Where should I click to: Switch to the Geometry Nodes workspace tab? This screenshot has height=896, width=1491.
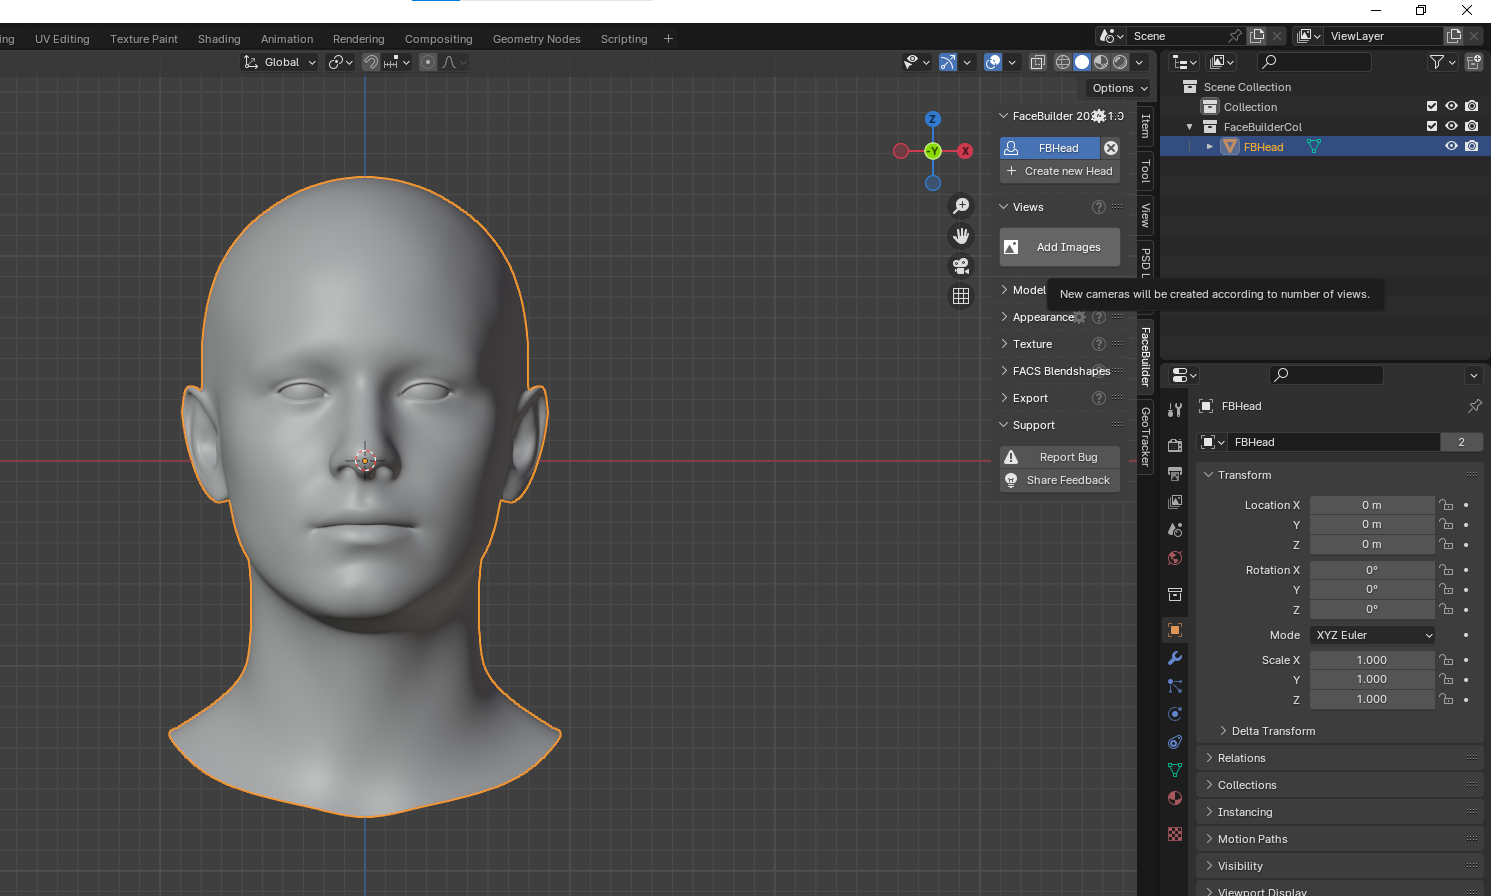pos(537,39)
